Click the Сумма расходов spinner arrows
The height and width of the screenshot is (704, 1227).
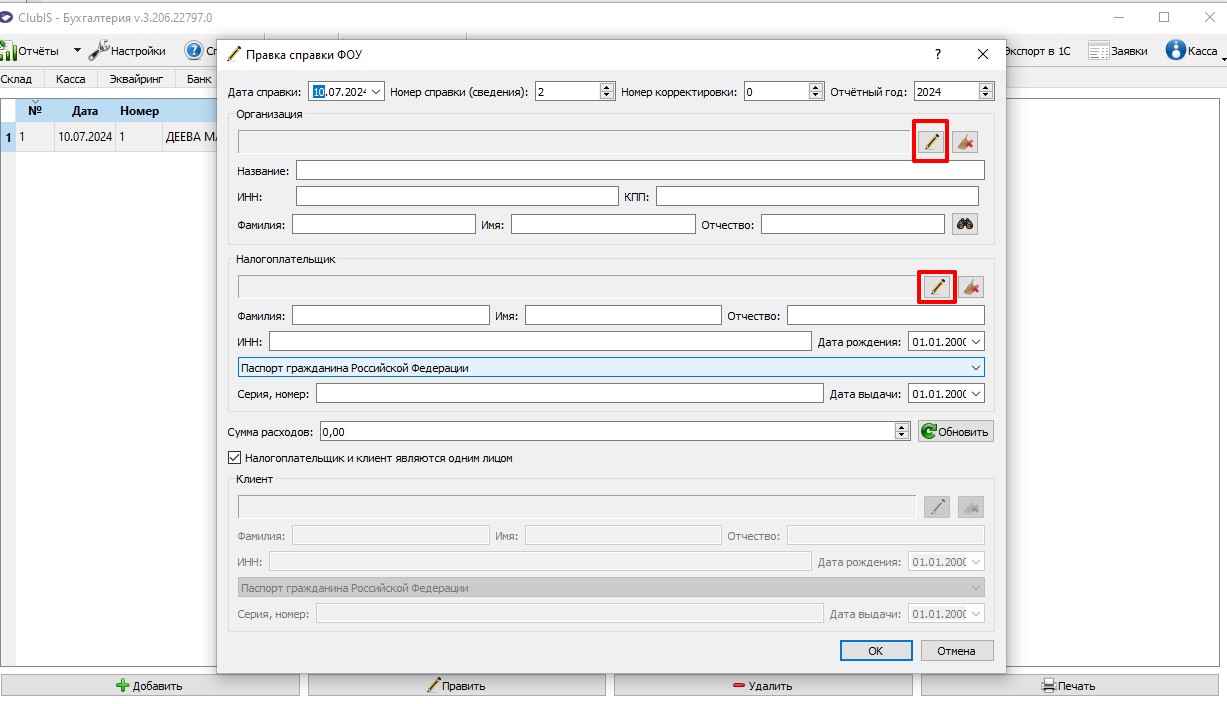[904, 432]
